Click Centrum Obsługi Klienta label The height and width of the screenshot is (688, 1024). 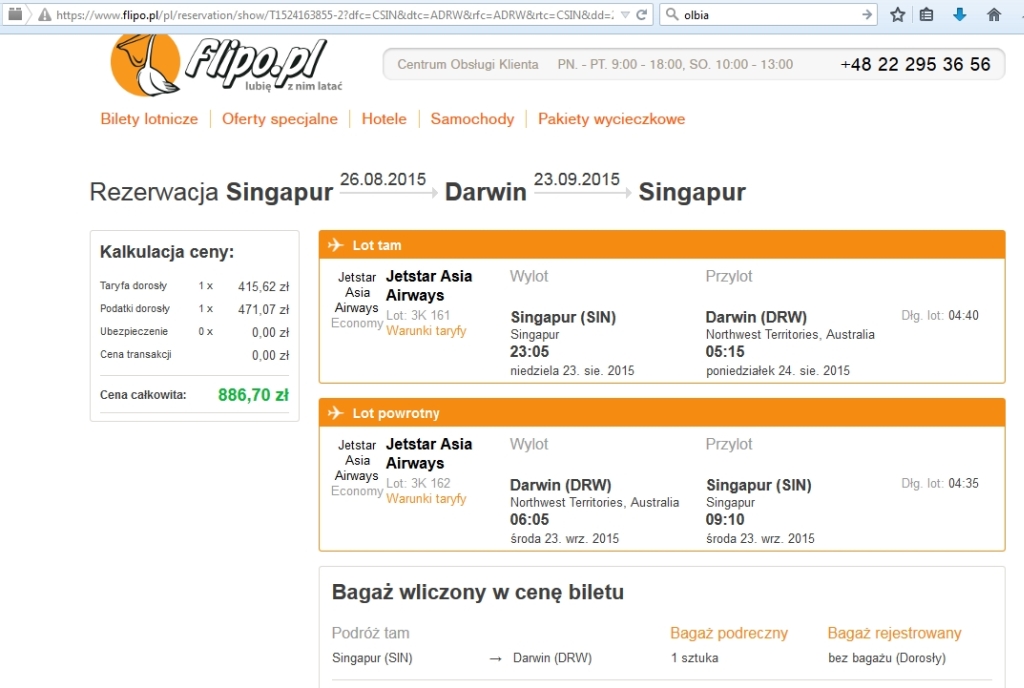(x=468, y=64)
